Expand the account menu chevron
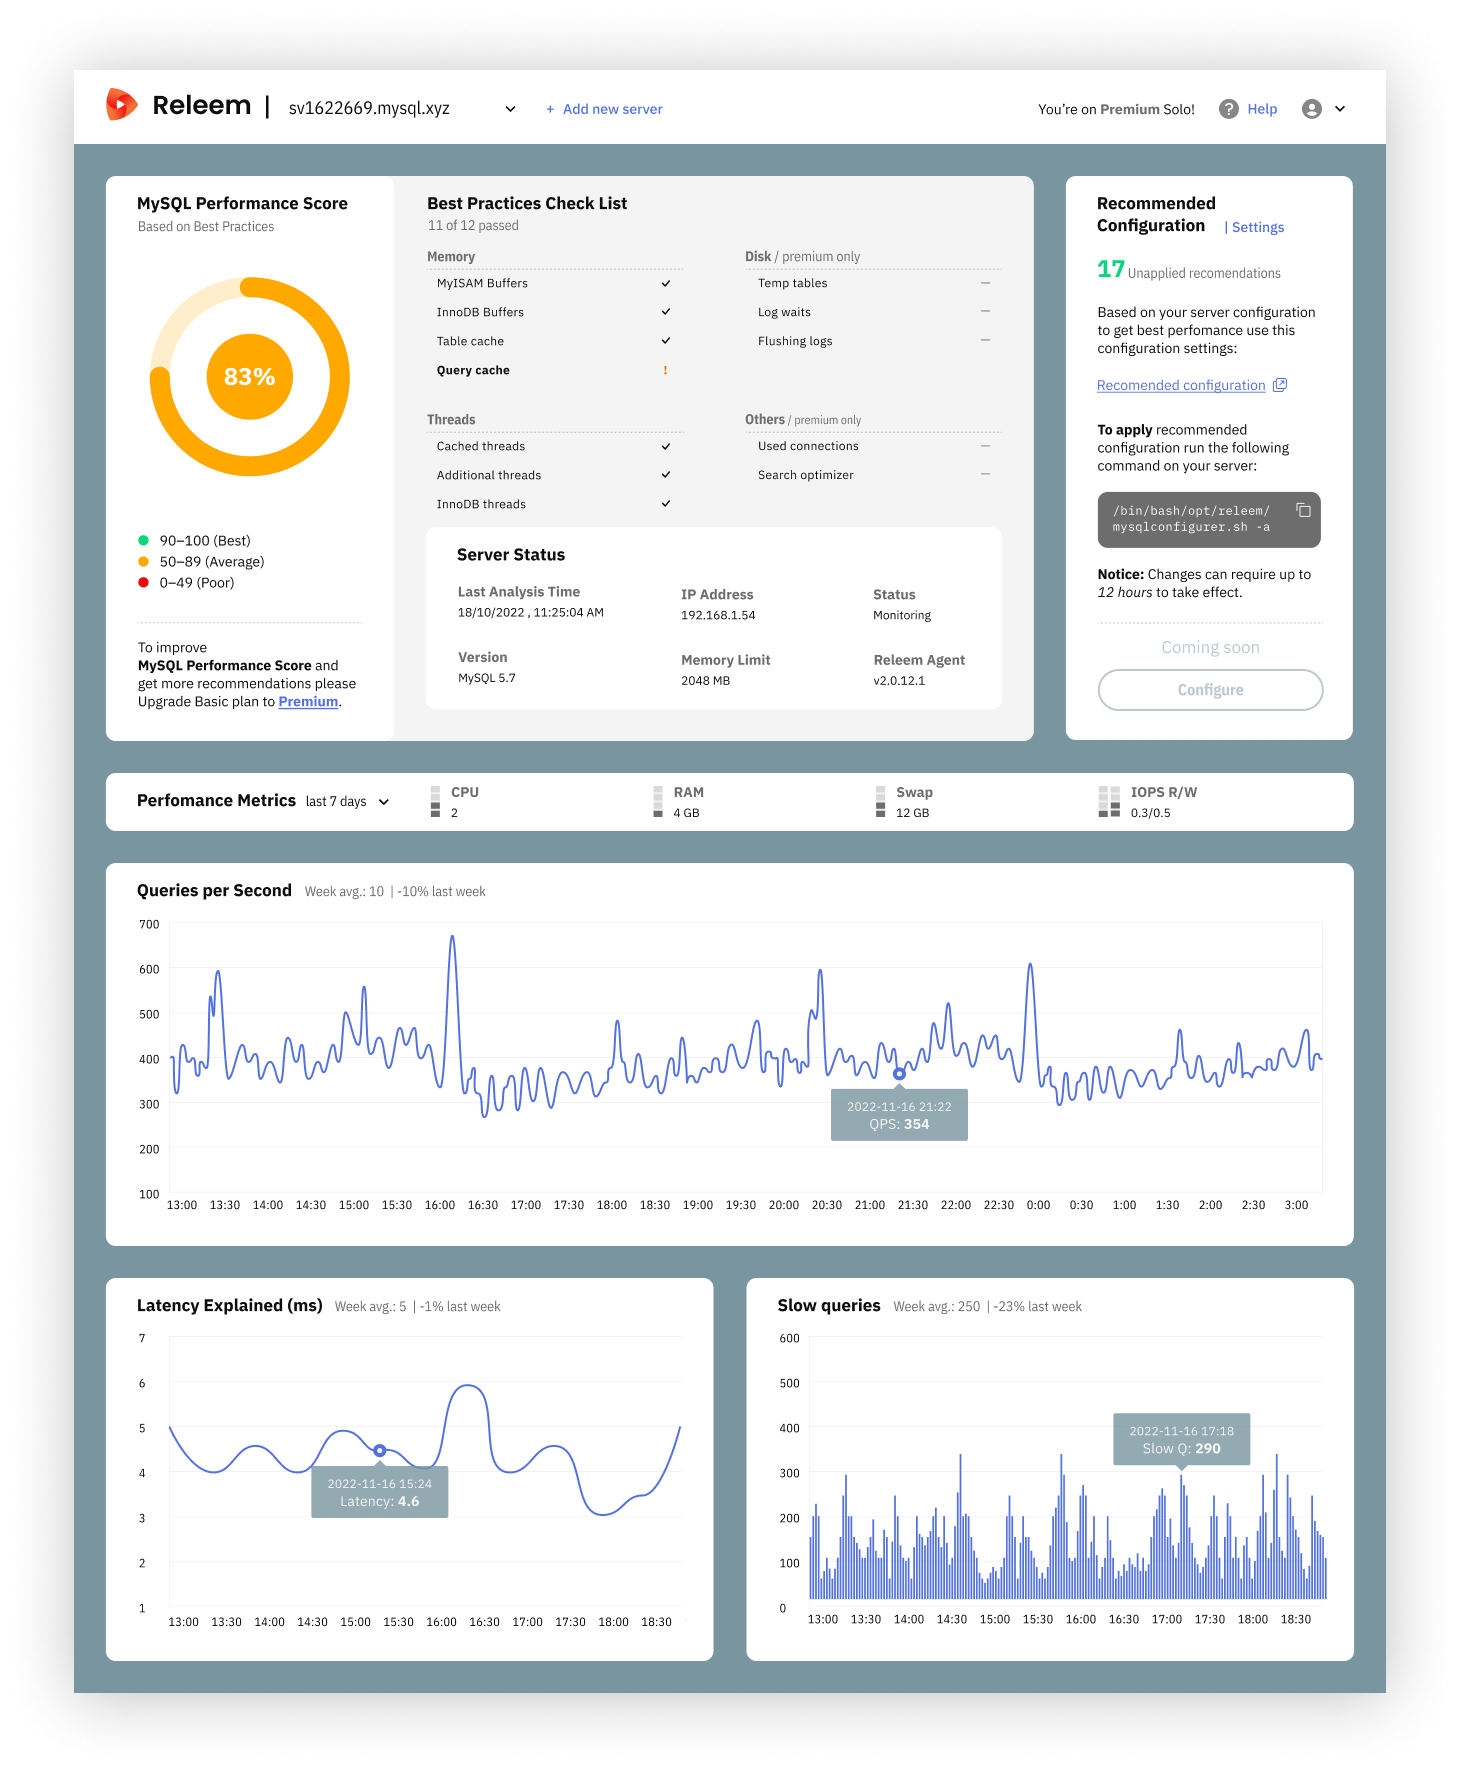The height and width of the screenshot is (1771, 1460). [x=1340, y=109]
